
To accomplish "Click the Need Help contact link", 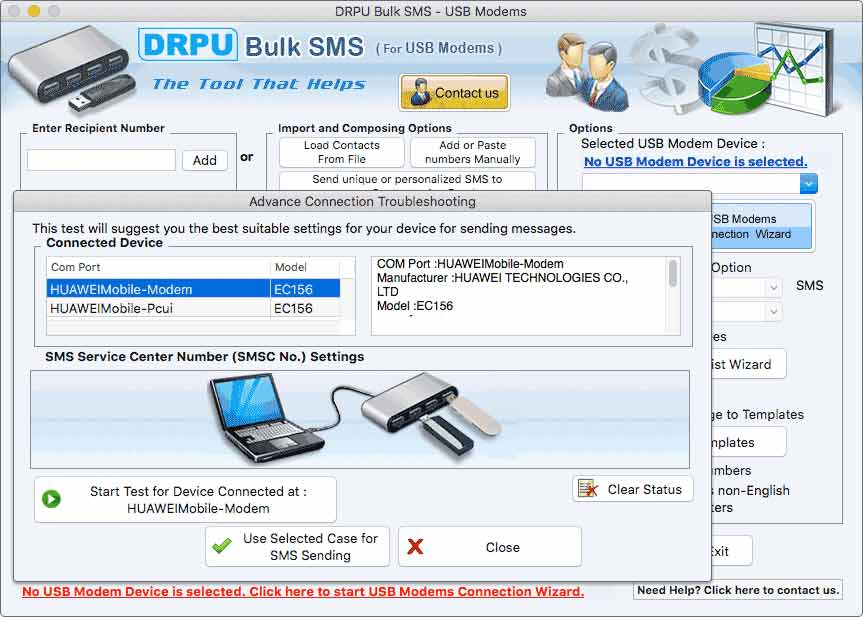I will pyautogui.click(x=738, y=591).
